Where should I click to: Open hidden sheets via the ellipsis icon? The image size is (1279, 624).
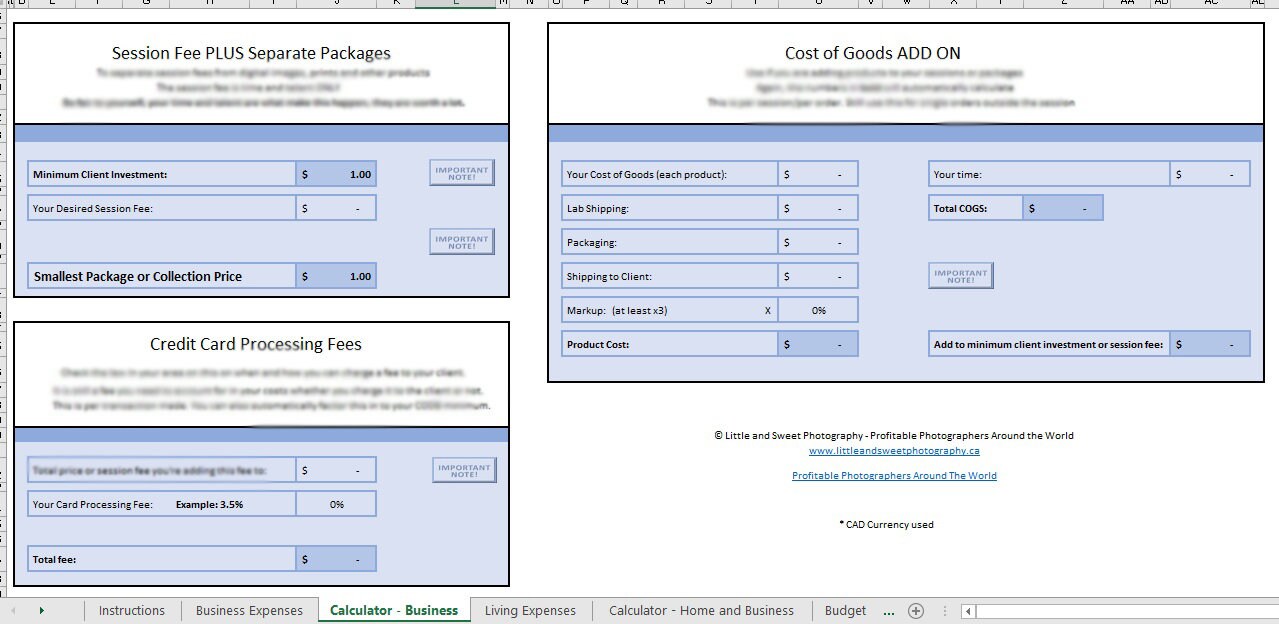[888, 610]
